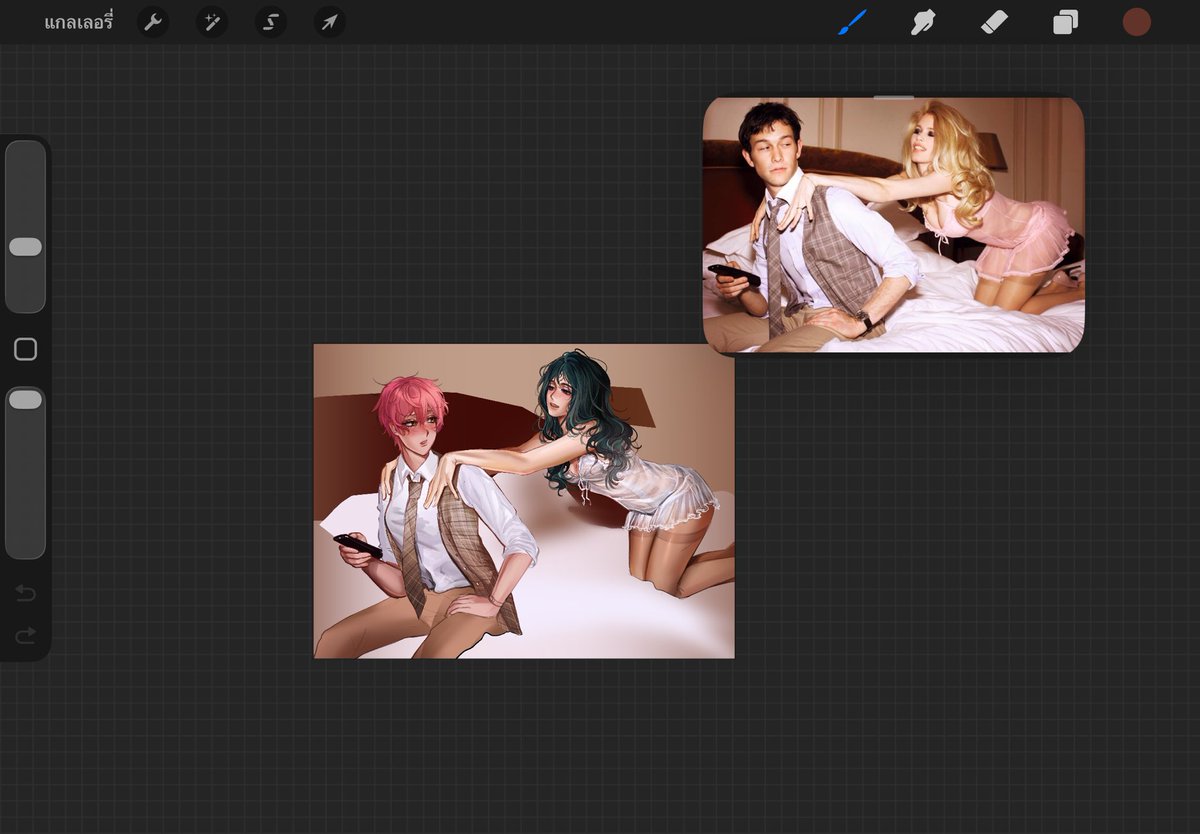Click the reference window's top grab handle

pos(893,97)
